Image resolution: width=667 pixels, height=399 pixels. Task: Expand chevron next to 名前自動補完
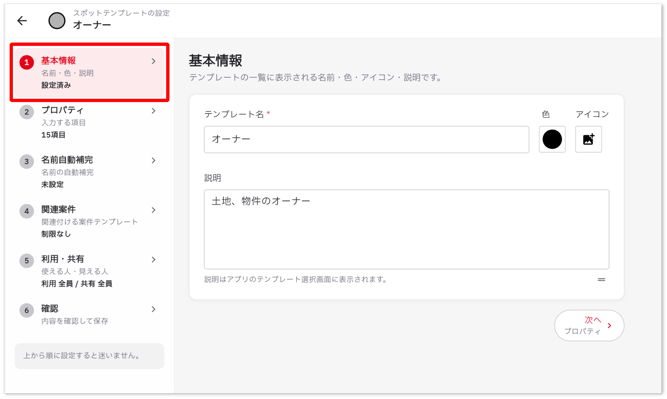(154, 160)
